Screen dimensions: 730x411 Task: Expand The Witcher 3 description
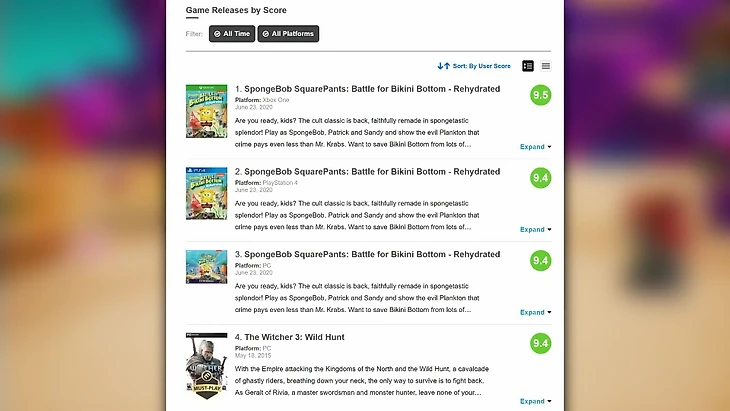(535, 401)
